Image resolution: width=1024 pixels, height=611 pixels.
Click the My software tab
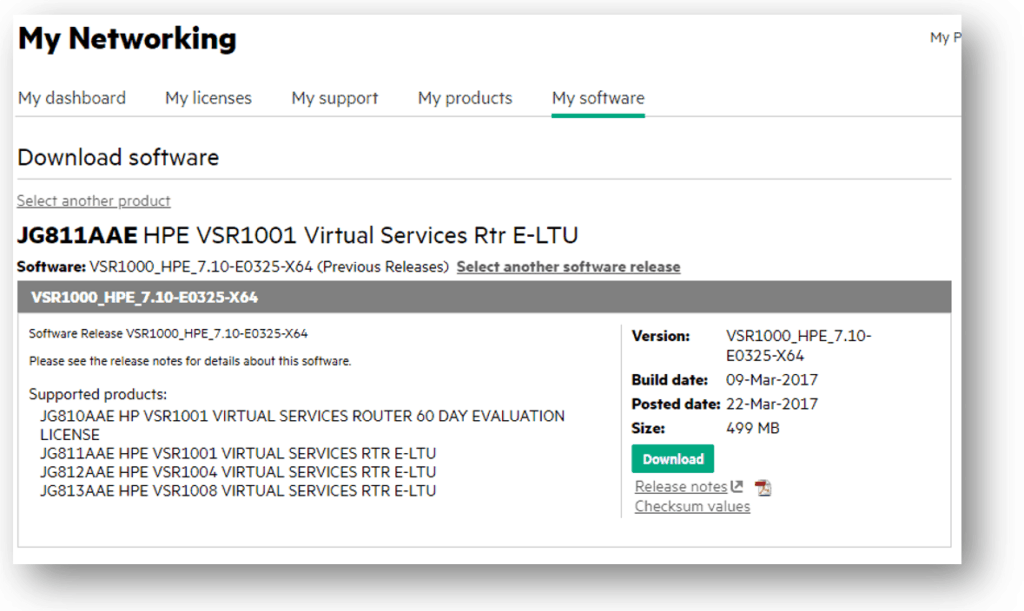pos(598,98)
